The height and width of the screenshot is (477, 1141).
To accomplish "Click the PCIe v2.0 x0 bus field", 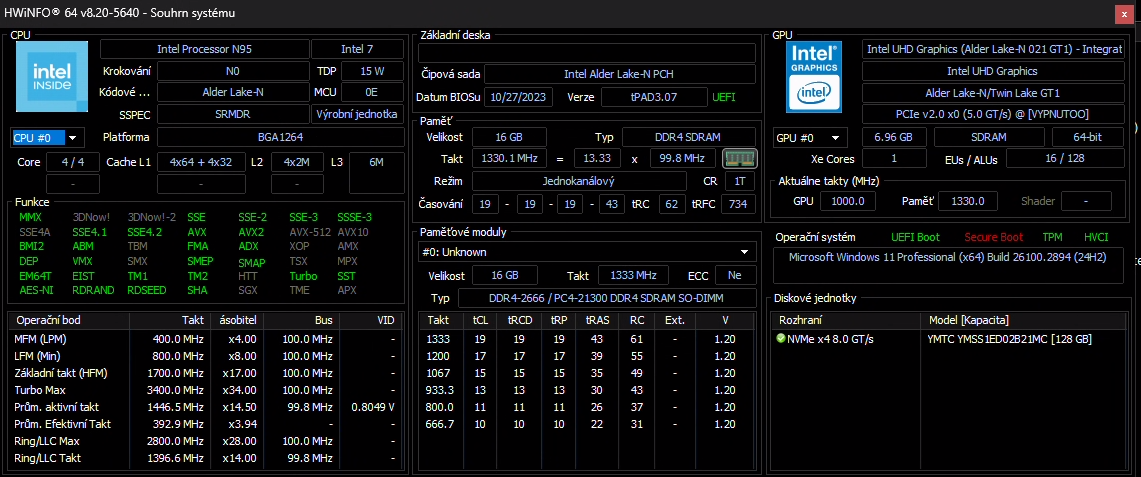I will (993, 115).
